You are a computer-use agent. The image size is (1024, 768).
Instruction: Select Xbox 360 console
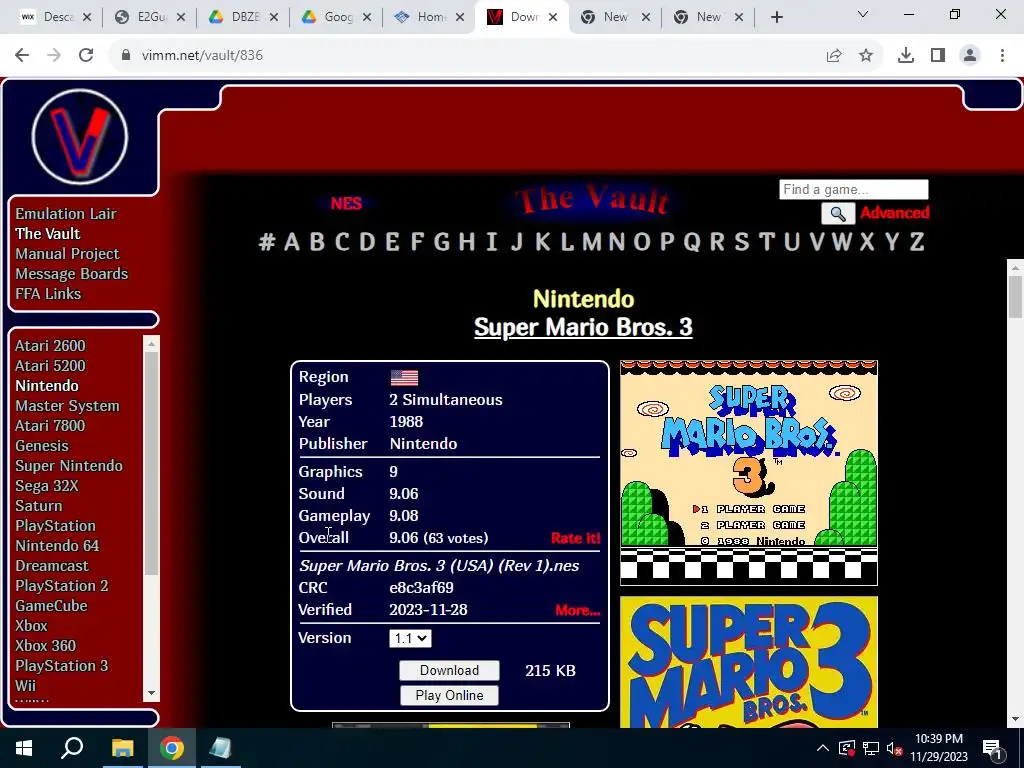point(46,646)
